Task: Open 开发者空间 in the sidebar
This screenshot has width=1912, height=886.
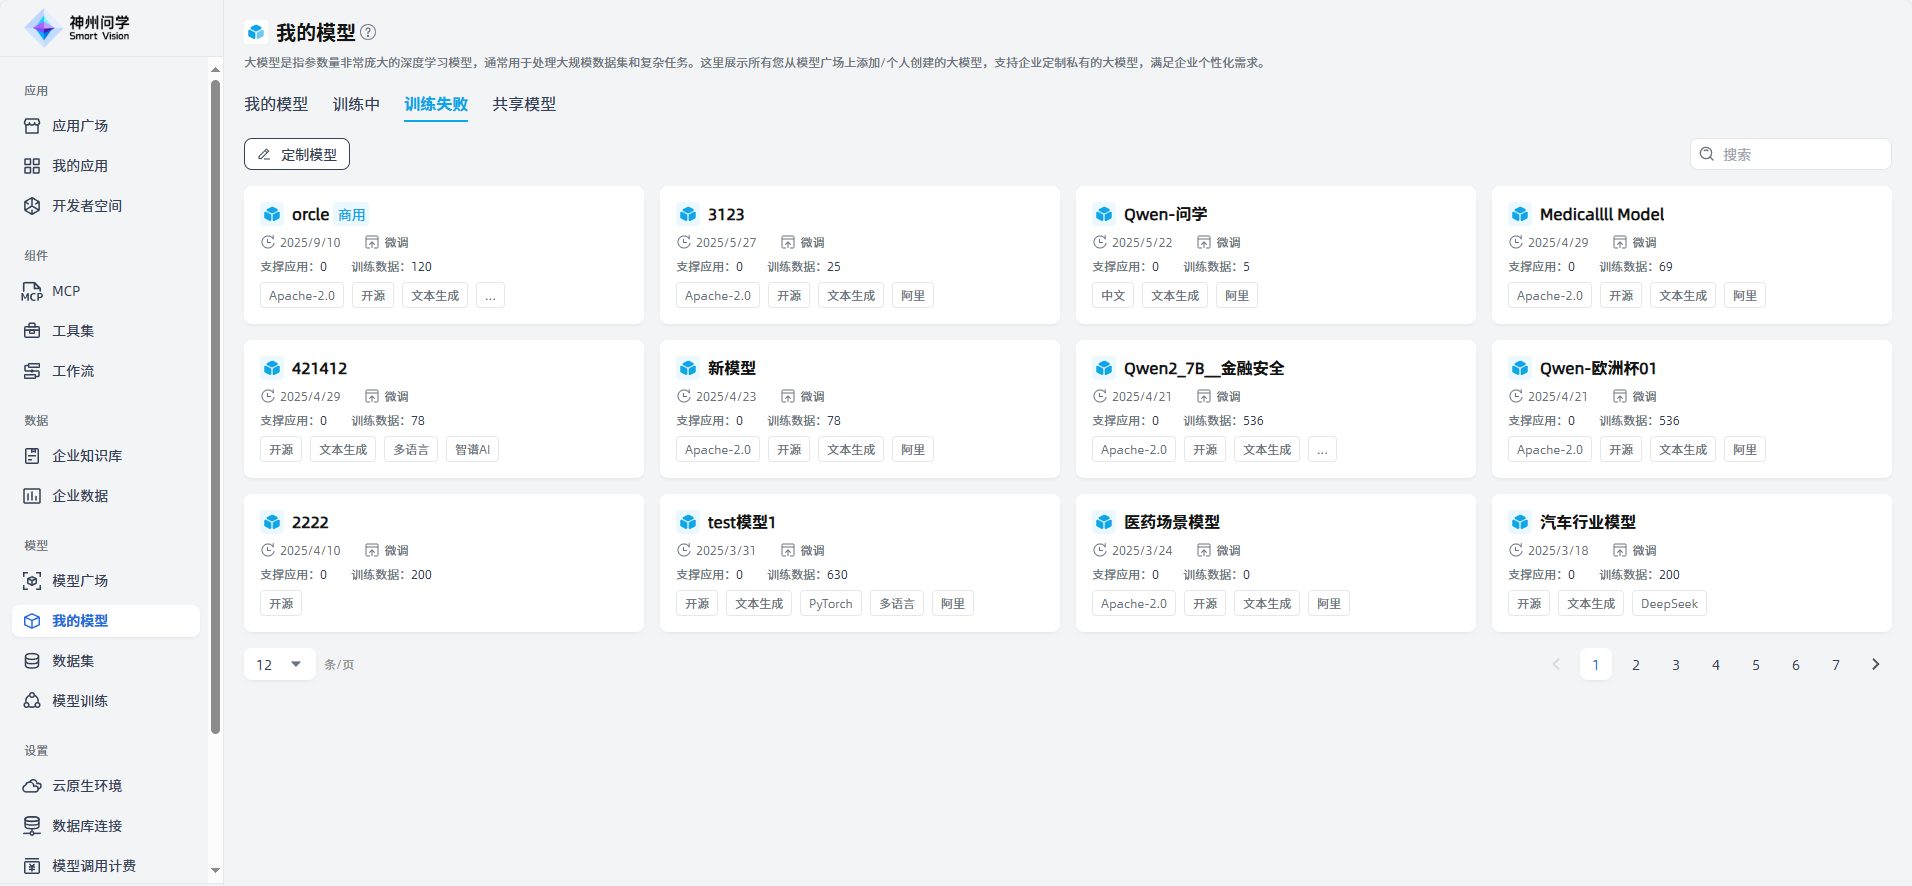Action: (87, 206)
